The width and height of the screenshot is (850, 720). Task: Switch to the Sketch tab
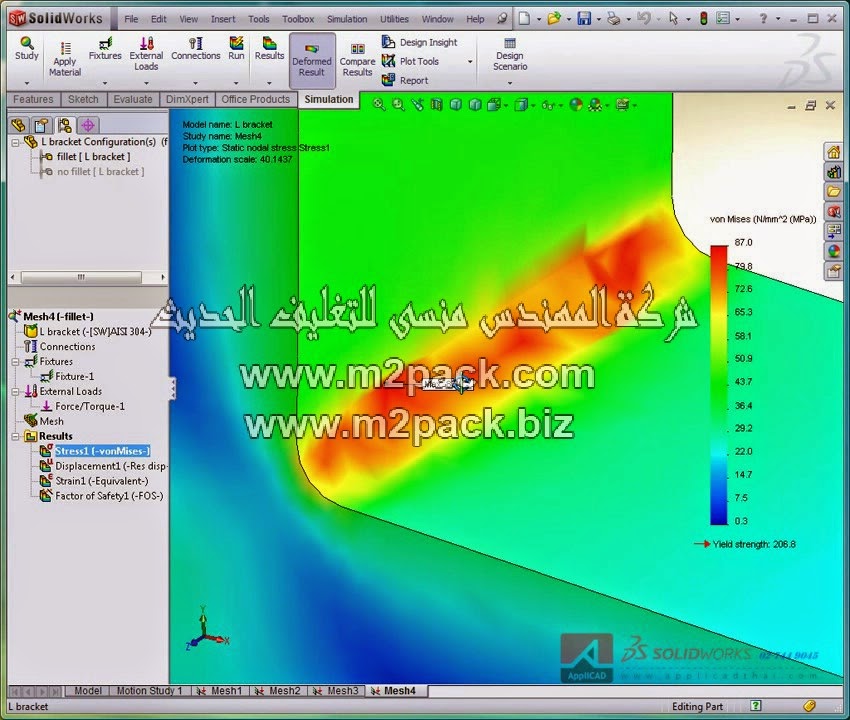click(83, 99)
